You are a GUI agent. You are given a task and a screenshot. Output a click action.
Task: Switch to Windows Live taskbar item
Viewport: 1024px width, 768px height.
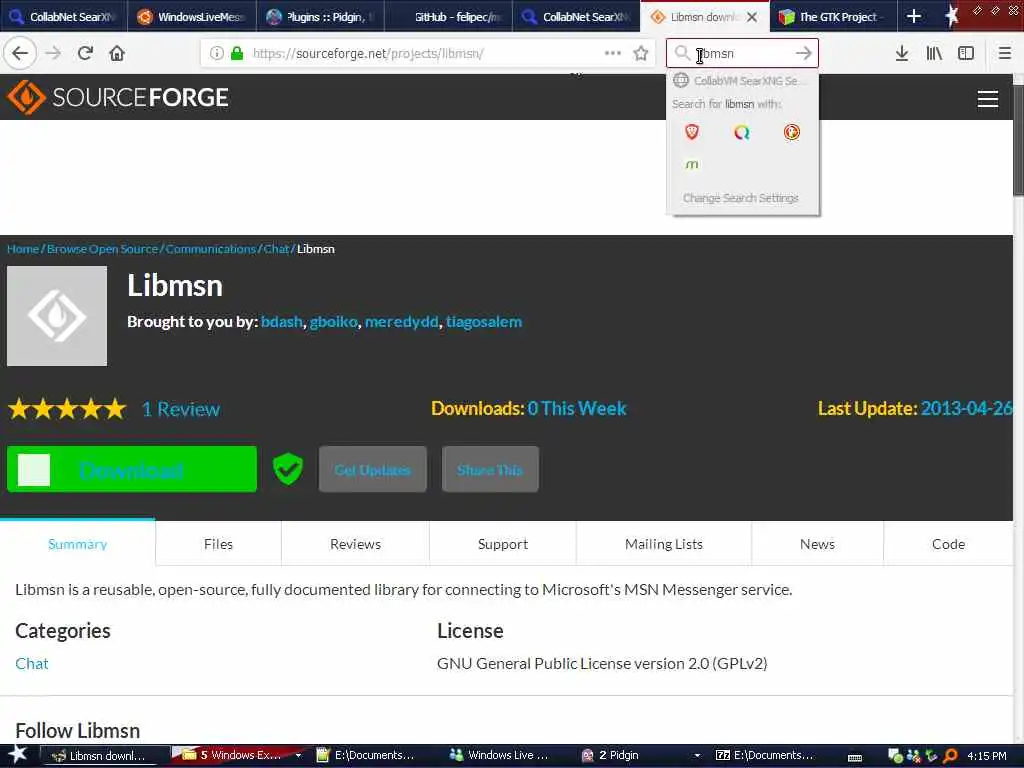(500, 756)
